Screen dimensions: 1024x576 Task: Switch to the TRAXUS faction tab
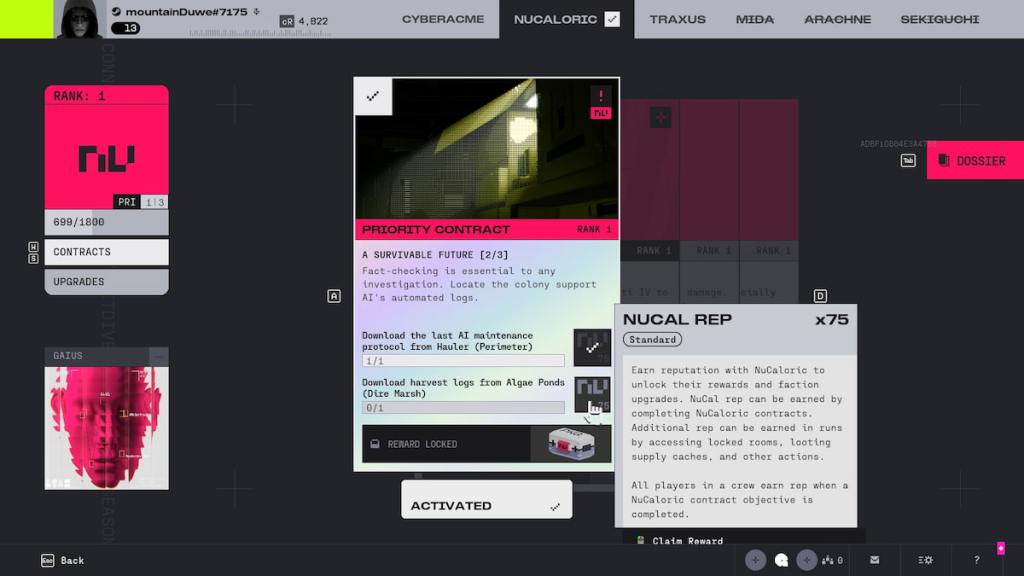coord(677,19)
